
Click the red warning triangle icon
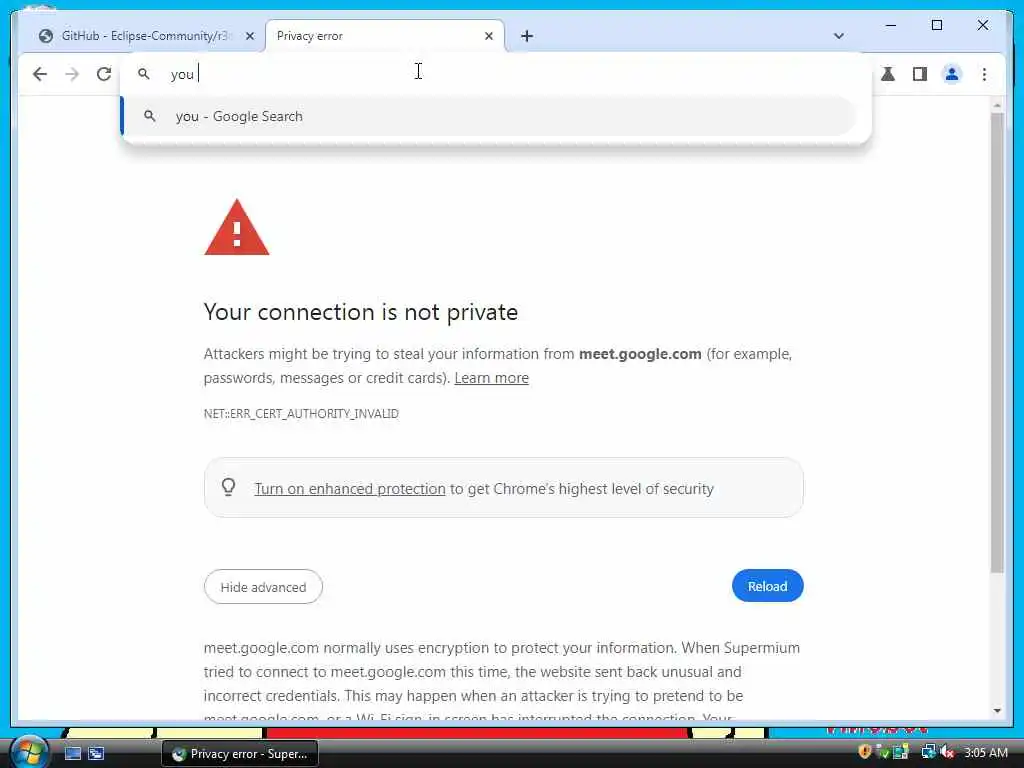236,228
